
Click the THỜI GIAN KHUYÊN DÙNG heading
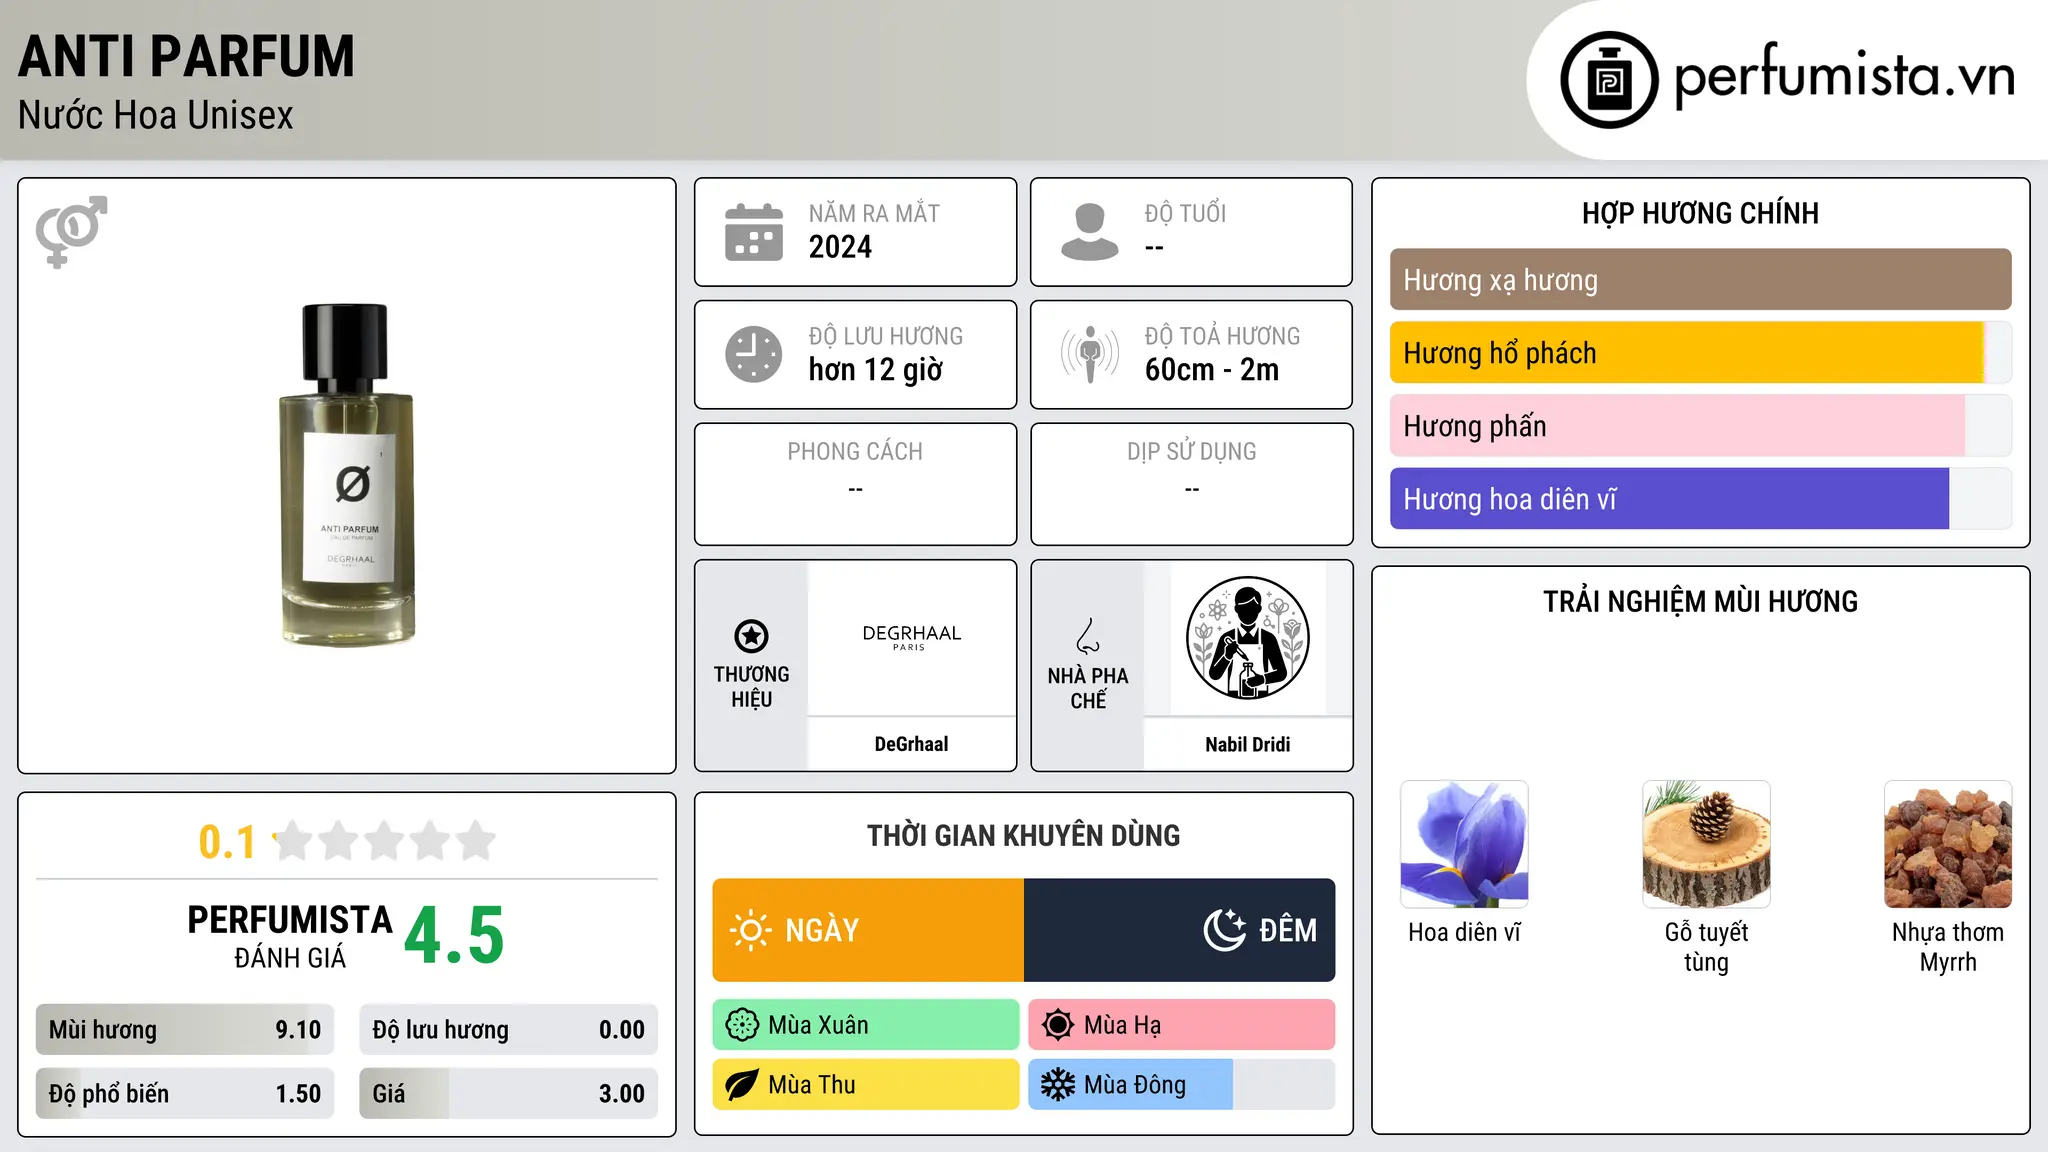1024,835
